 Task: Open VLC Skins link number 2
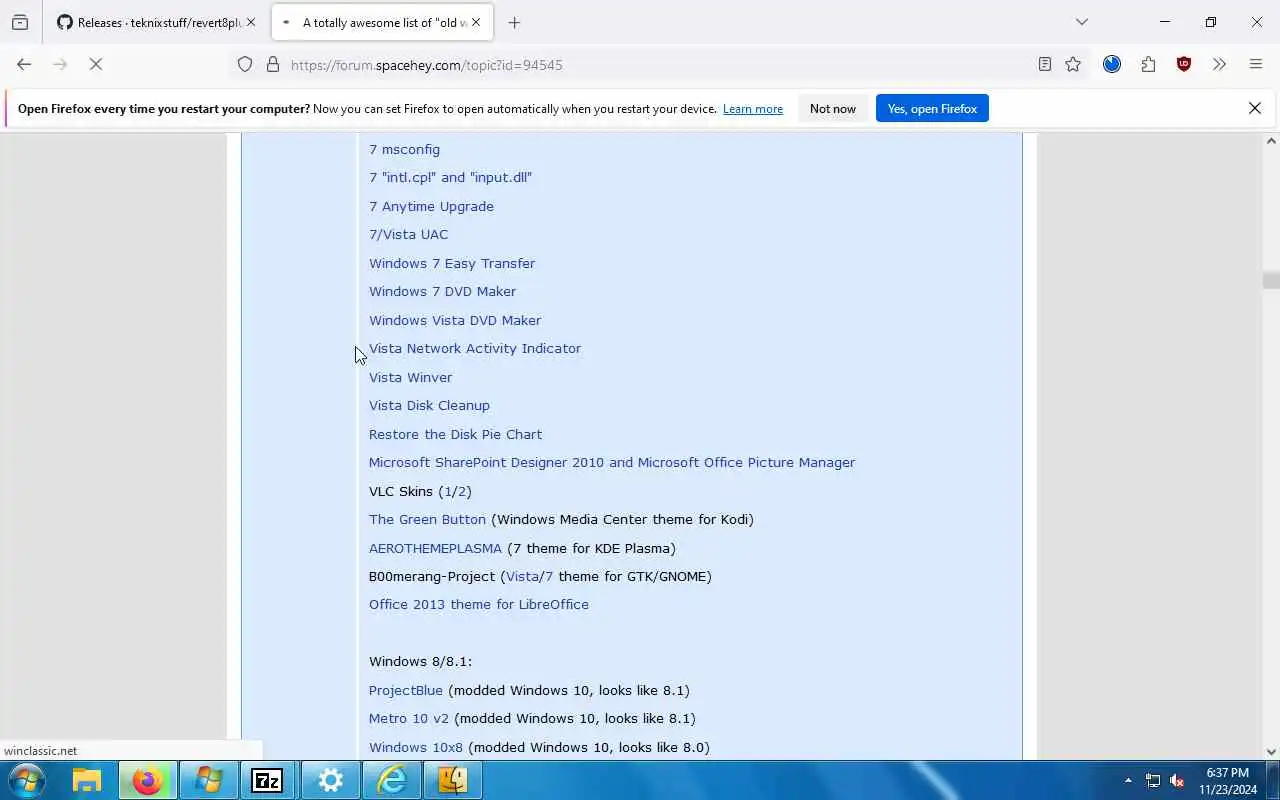(x=461, y=491)
